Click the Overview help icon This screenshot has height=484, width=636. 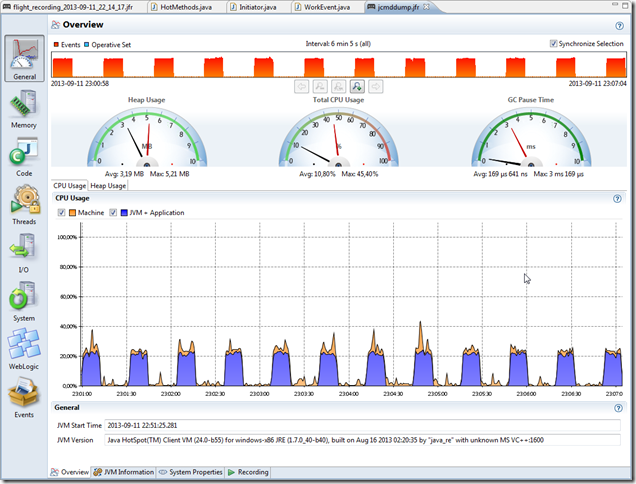pyautogui.click(x=619, y=26)
